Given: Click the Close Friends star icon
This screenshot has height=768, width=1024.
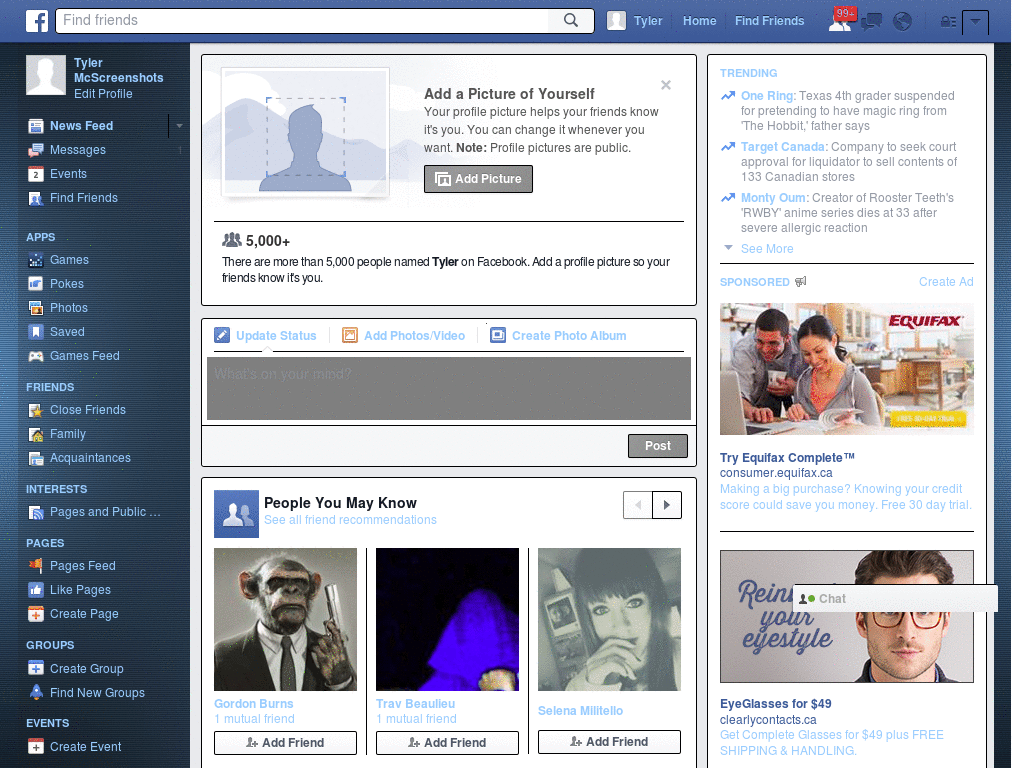Looking at the screenshot, I should (x=36, y=410).
